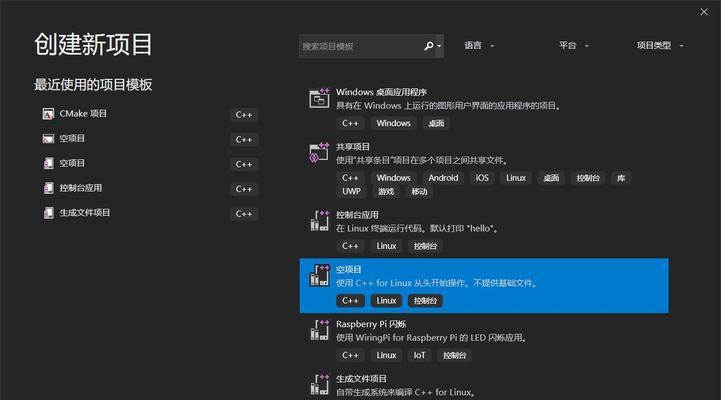Click the C++ tag next to recent 生成文件项目
The image size is (721, 400).
(244, 214)
